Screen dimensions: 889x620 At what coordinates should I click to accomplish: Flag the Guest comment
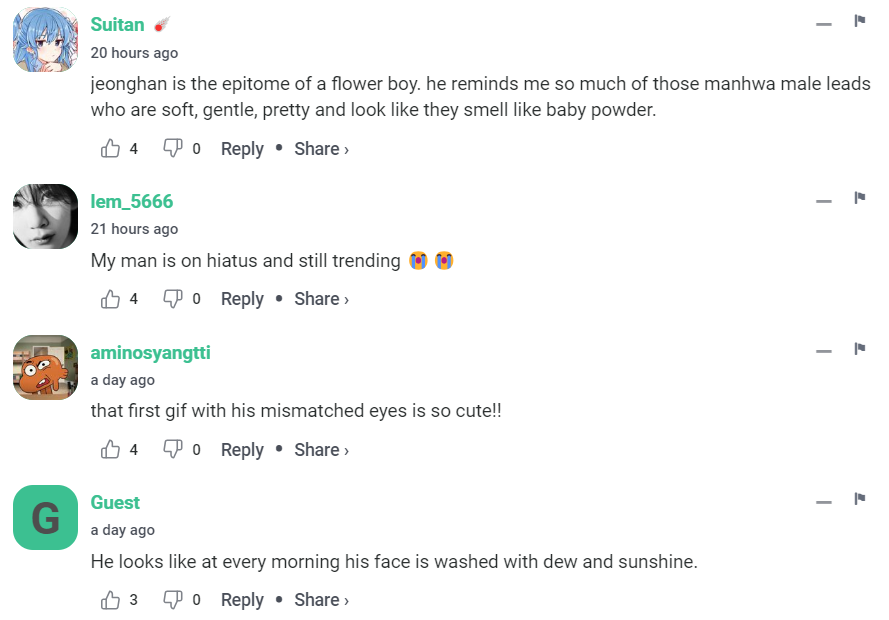(859, 500)
